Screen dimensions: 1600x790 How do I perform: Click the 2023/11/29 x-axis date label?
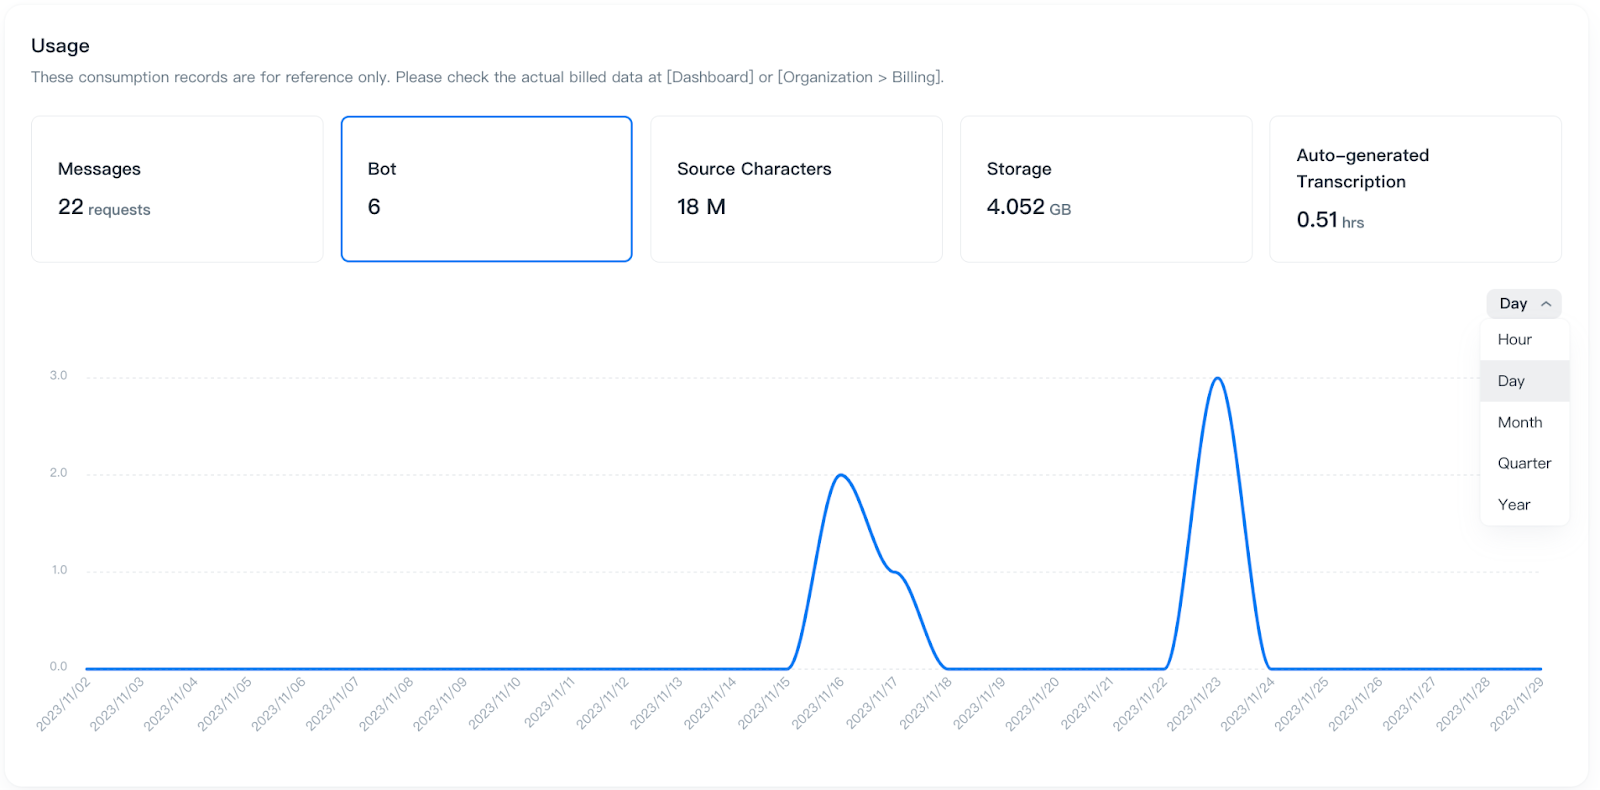1517,704
